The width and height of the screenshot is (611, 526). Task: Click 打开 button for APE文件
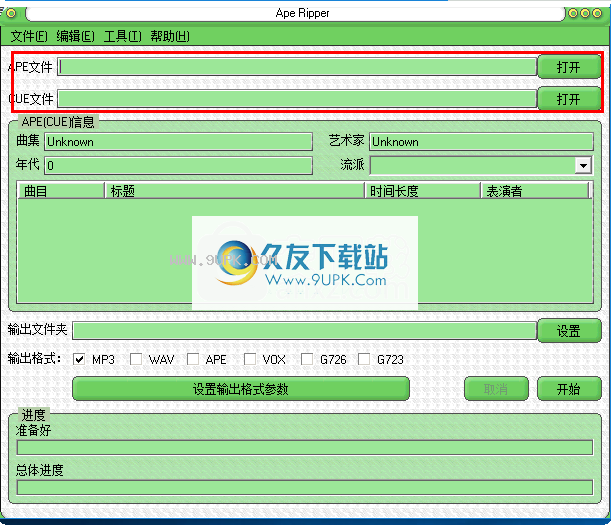pyautogui.click(x=569, y=67)
